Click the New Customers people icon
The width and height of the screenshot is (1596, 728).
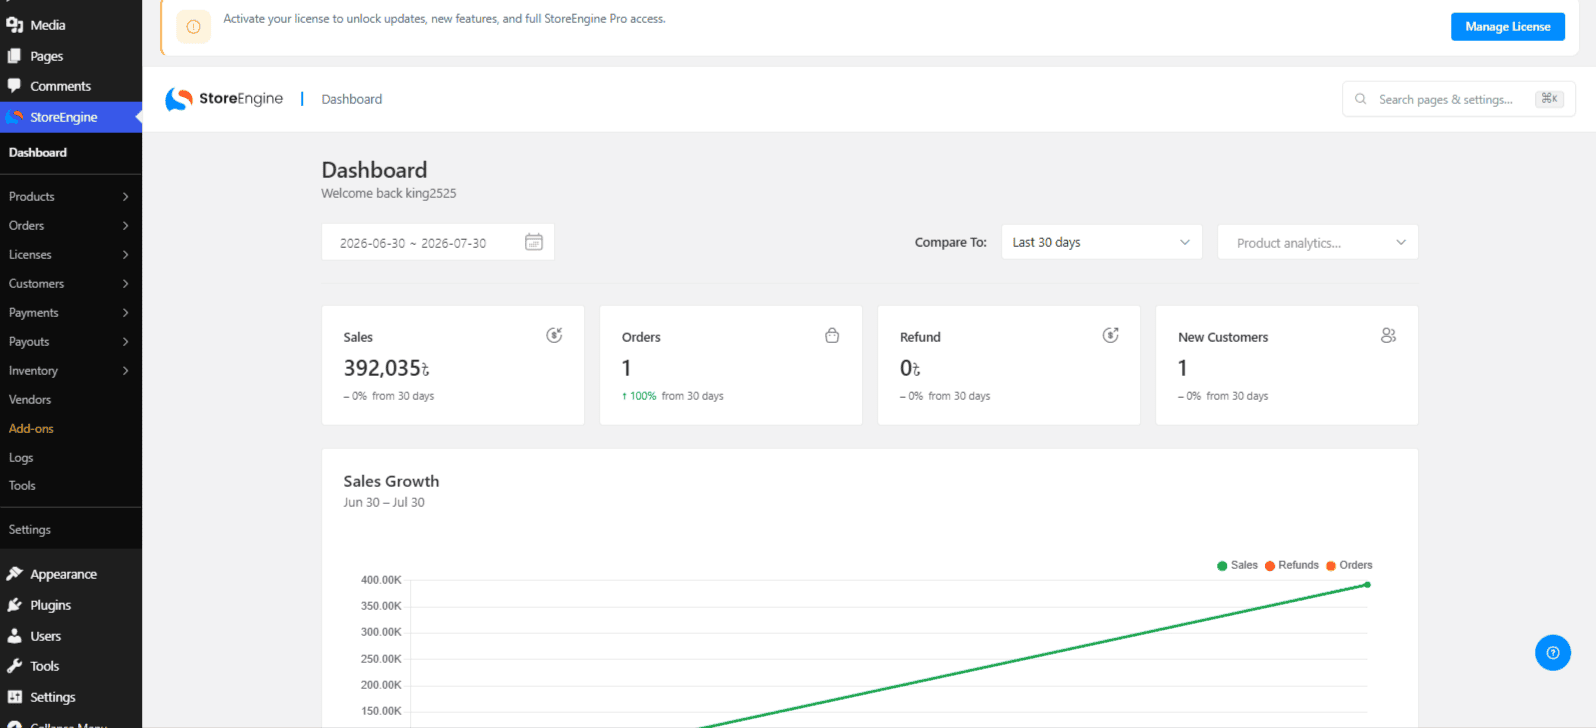point(1388,335)
